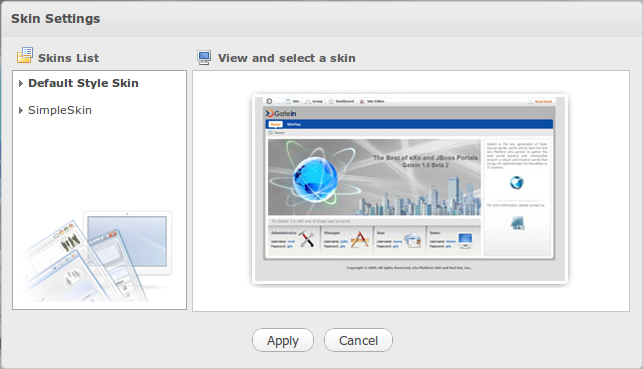The image size is (643, 369).
Task: Click the Manager compass icon in preview
Action: click(360, 239)
